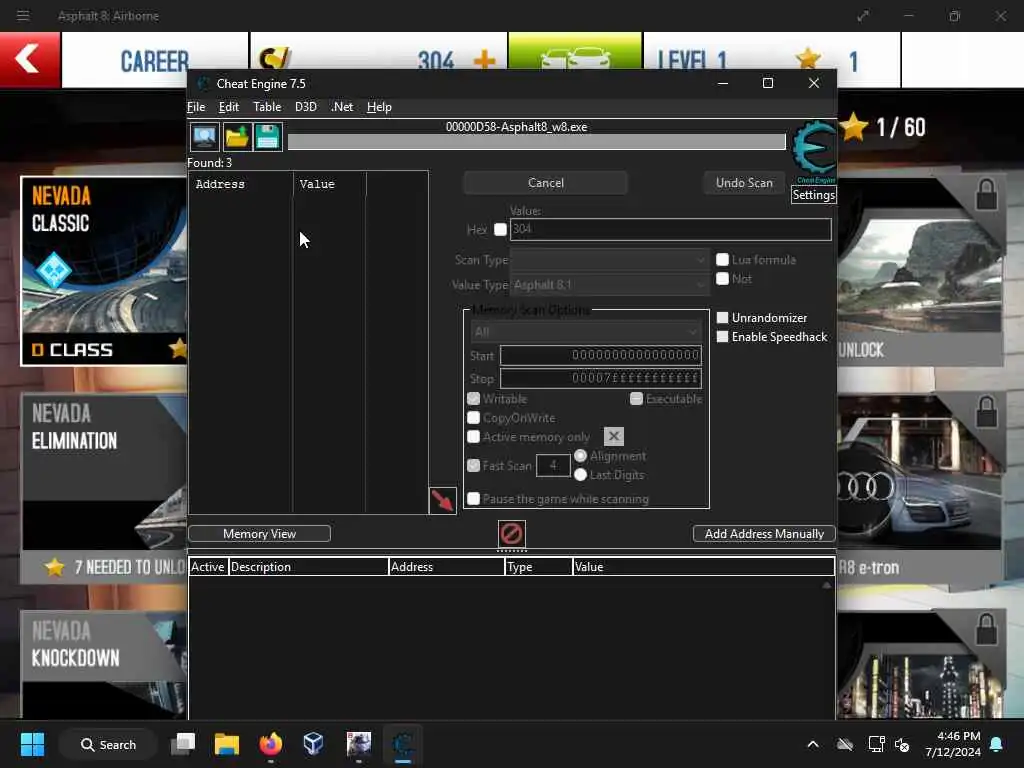Check Pause the game while scanning

point(473,499)
